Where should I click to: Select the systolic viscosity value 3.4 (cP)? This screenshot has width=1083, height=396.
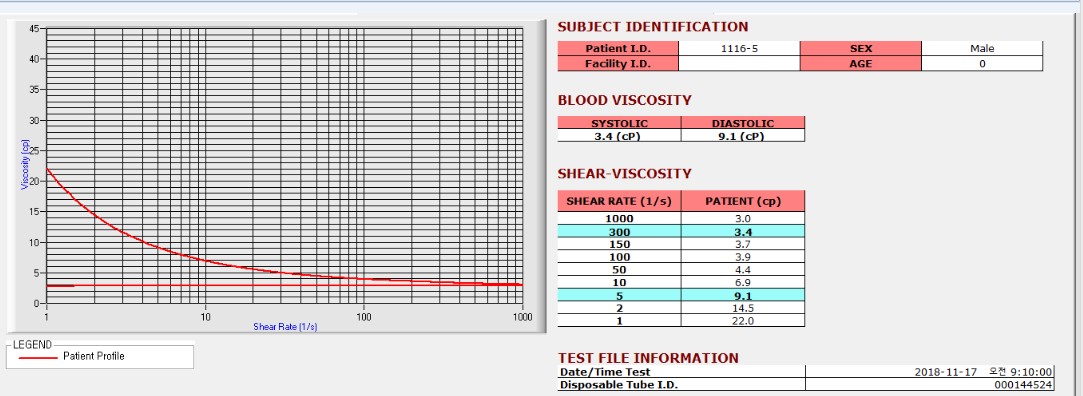[x=620, y=136]
